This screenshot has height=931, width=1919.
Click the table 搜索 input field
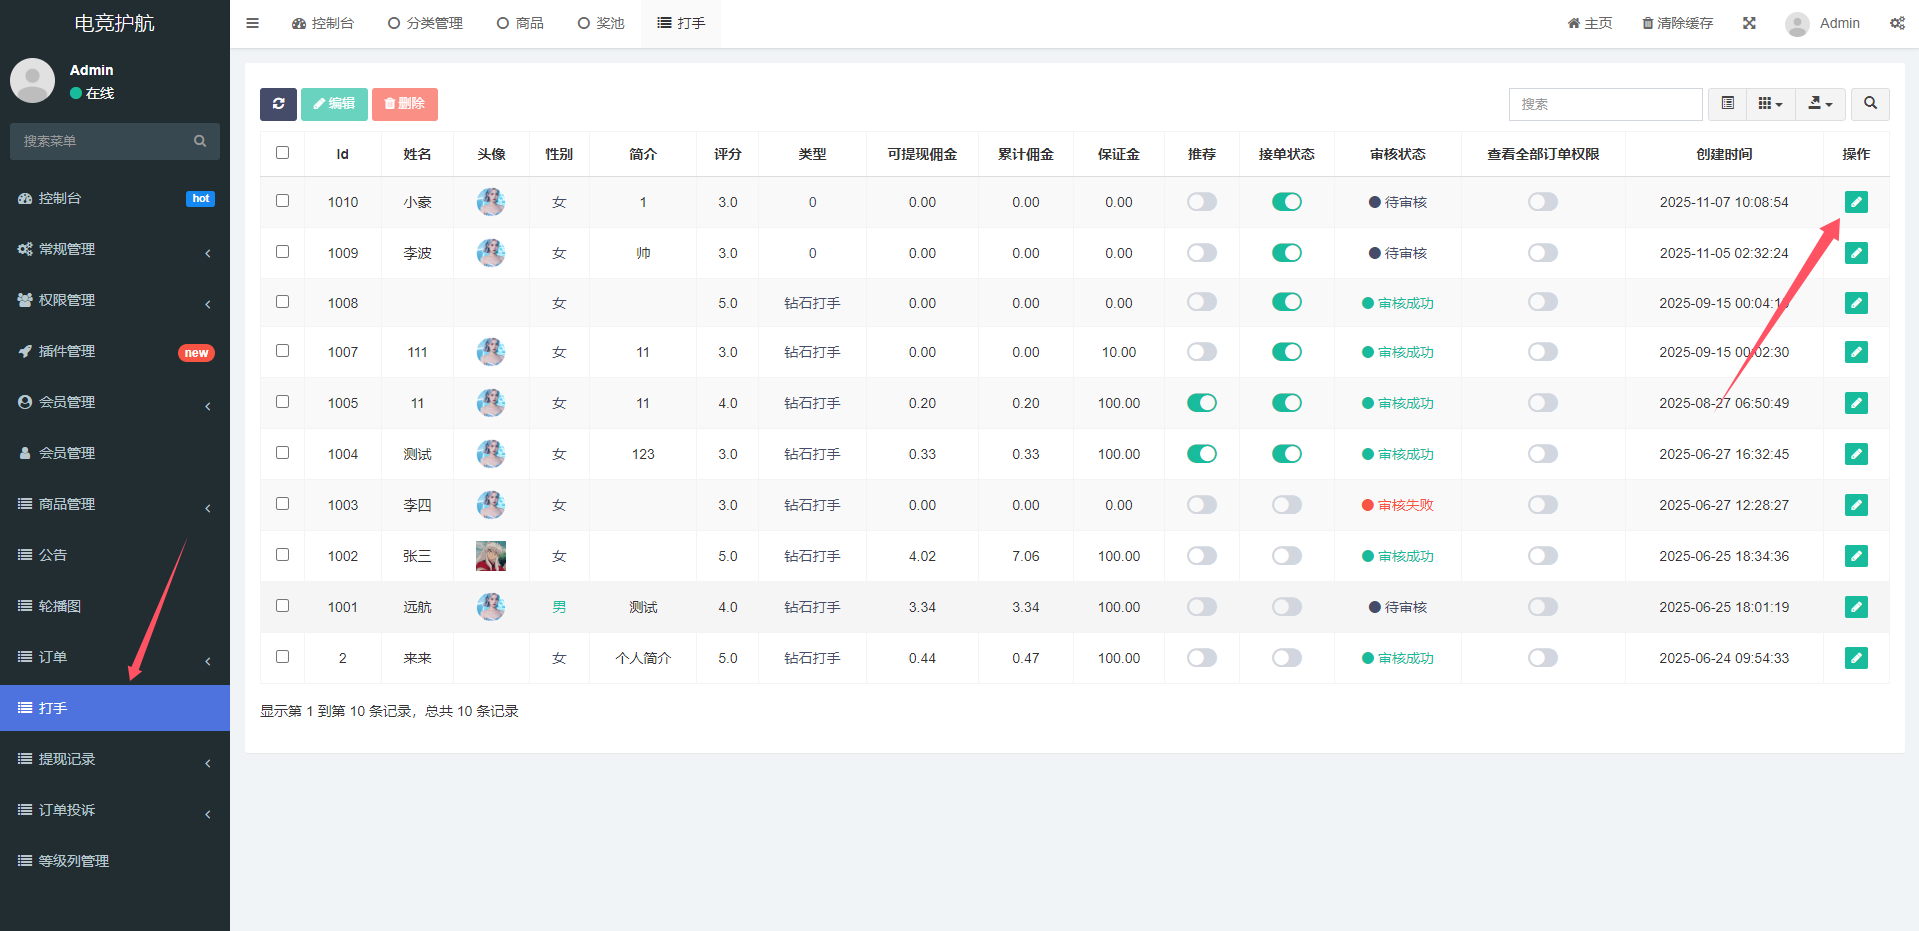click(x=1604, y=104)
